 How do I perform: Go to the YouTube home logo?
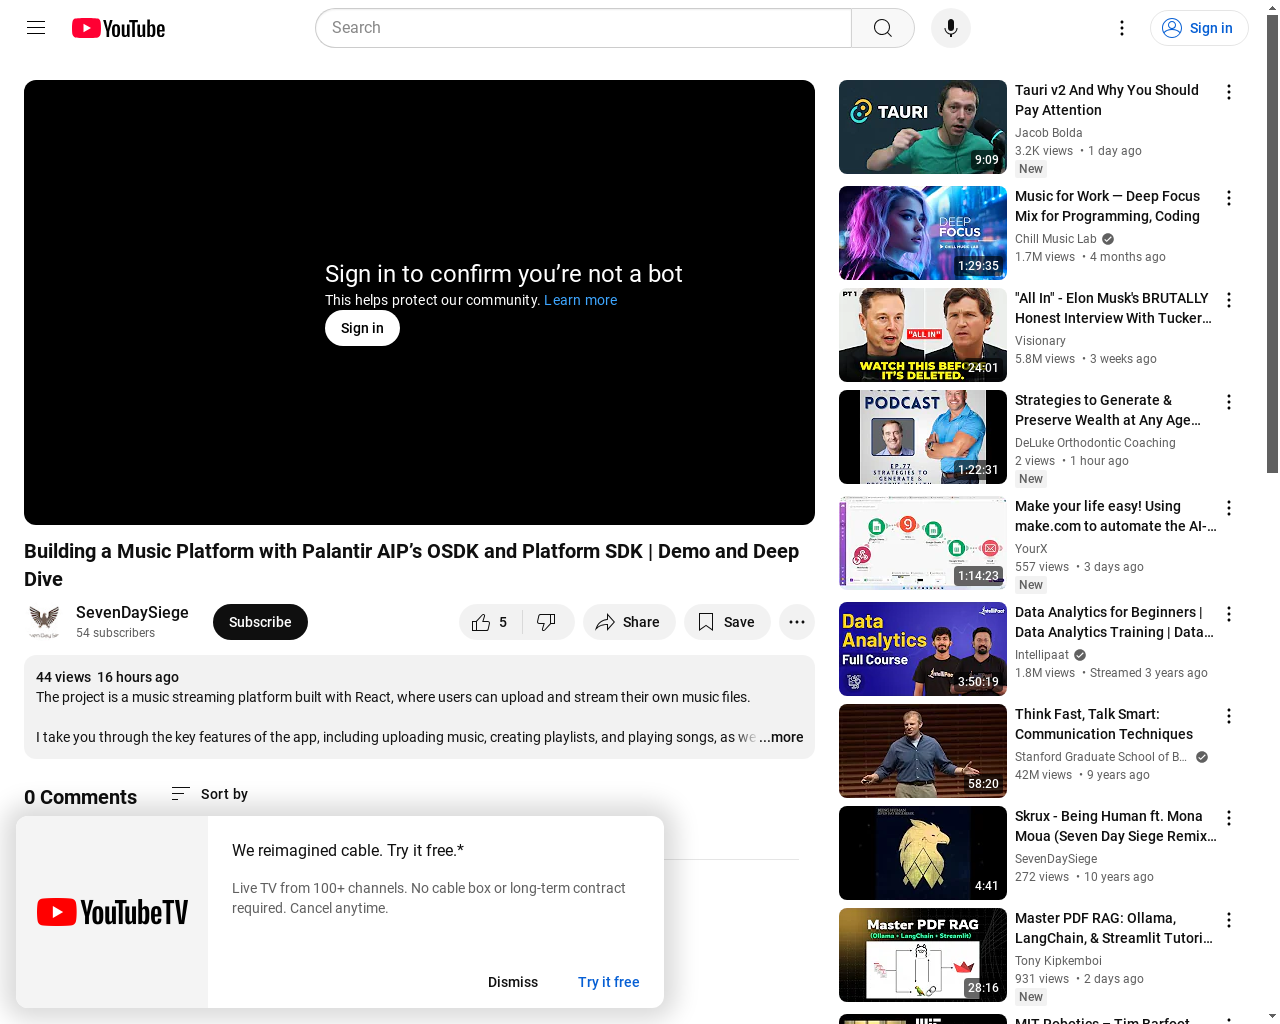(x=118, y=28)
